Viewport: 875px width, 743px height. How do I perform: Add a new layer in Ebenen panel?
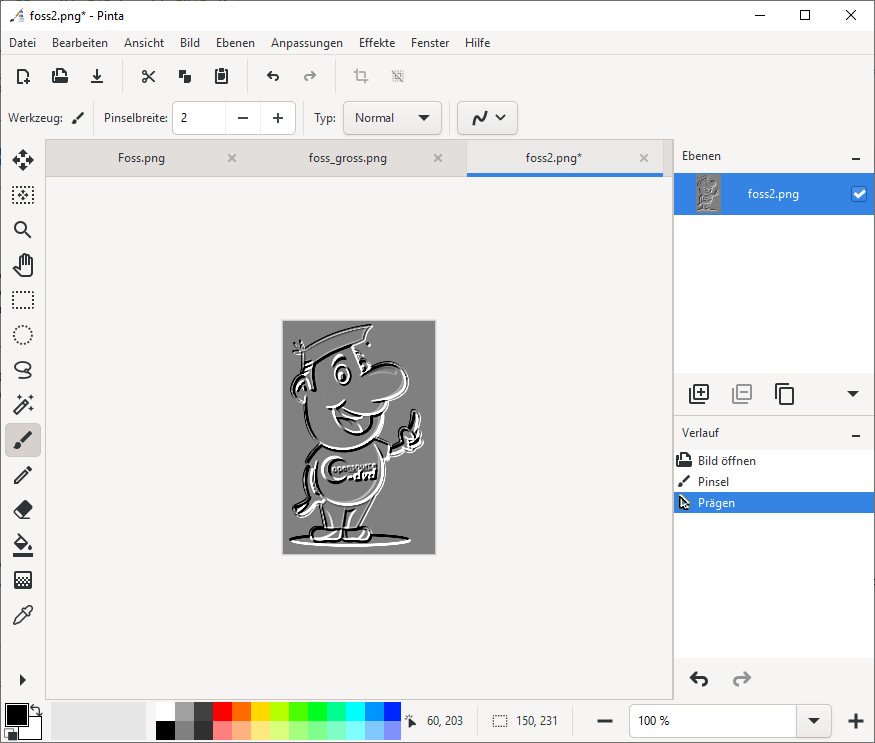click(x=699, y=394)
